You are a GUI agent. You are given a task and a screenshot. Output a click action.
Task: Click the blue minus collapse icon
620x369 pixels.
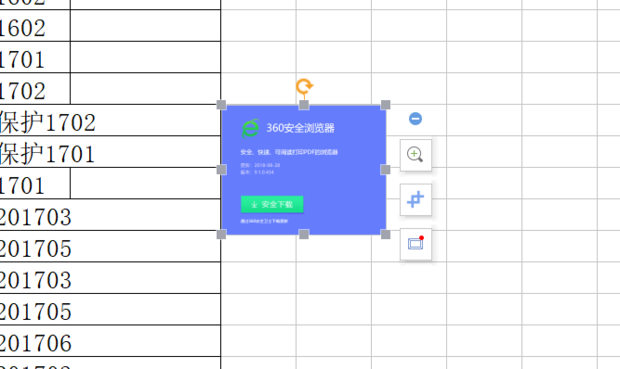pyautogui.click(x=415, y=119)
